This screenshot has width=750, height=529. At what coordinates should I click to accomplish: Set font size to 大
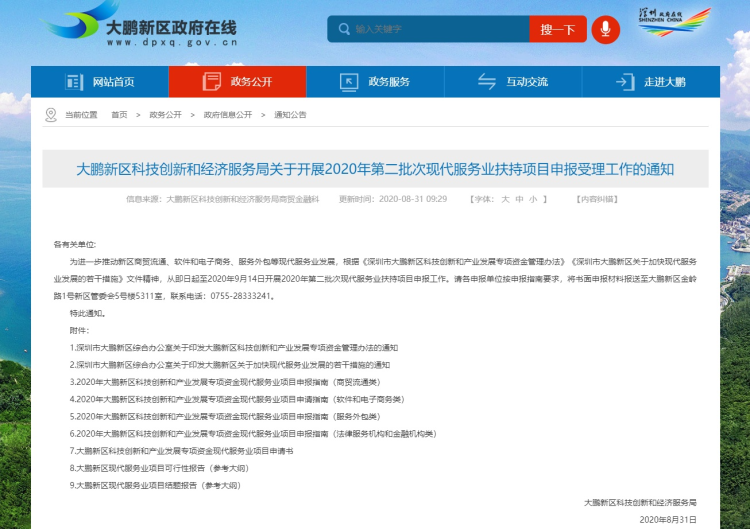pos(505,199)
